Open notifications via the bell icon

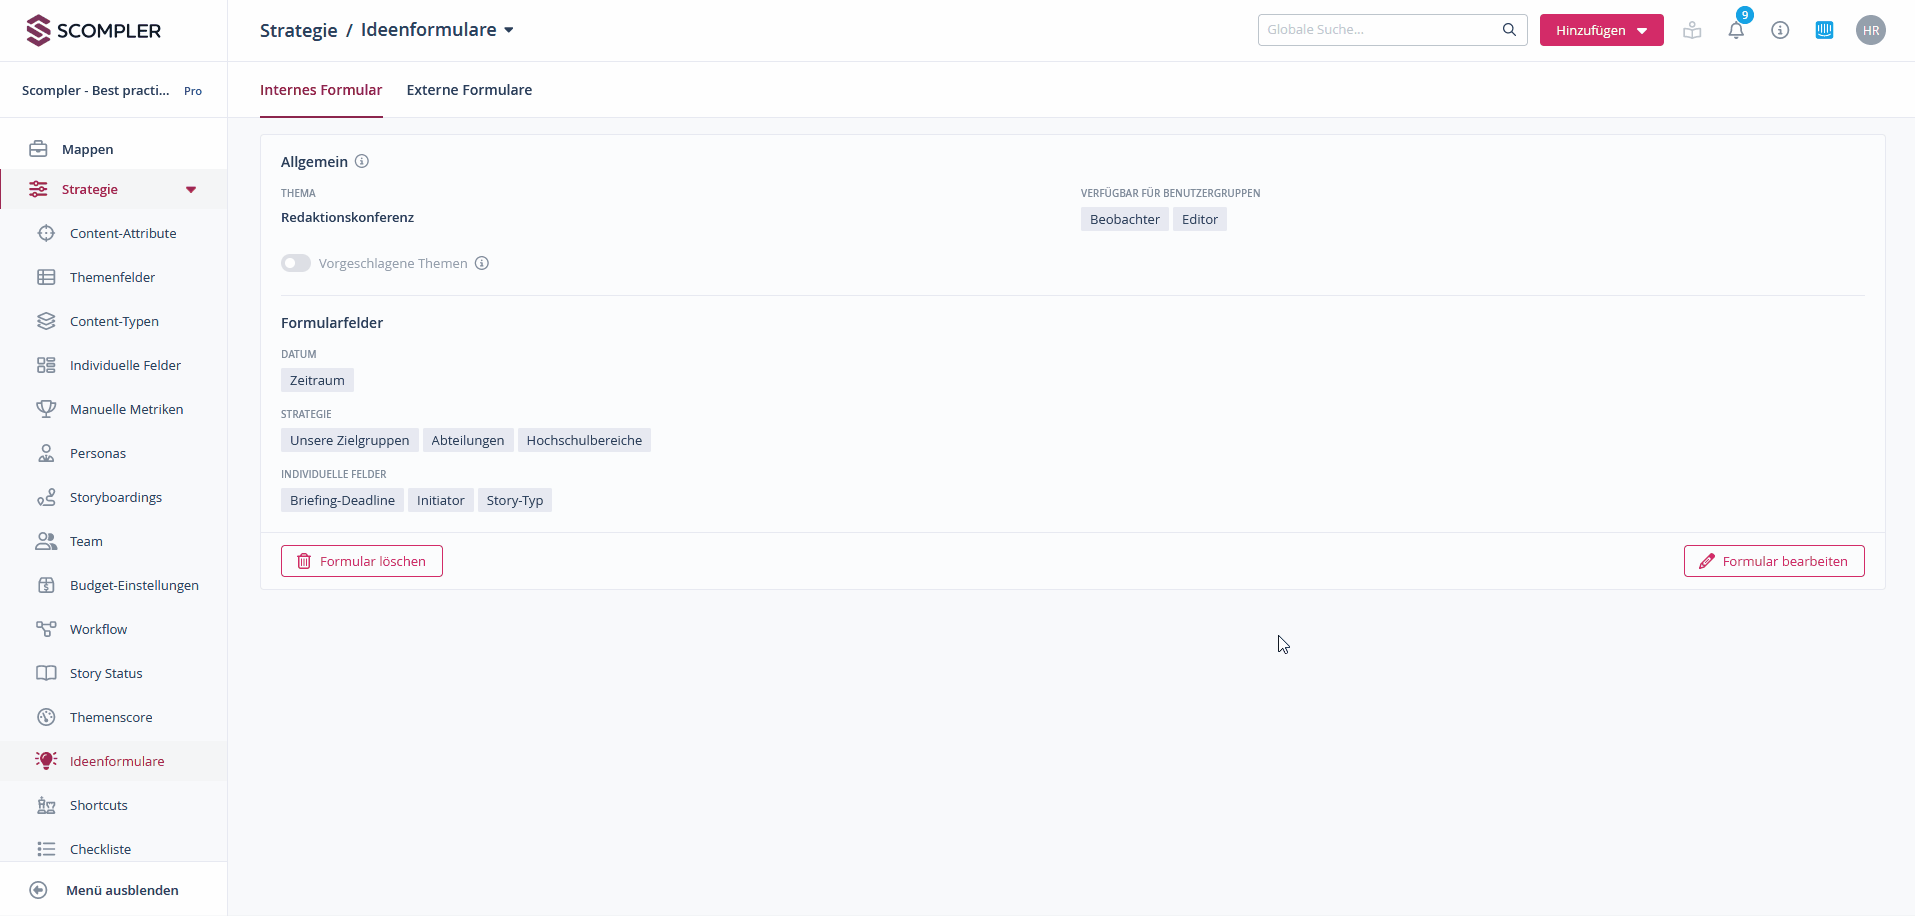pos(1737,30)
